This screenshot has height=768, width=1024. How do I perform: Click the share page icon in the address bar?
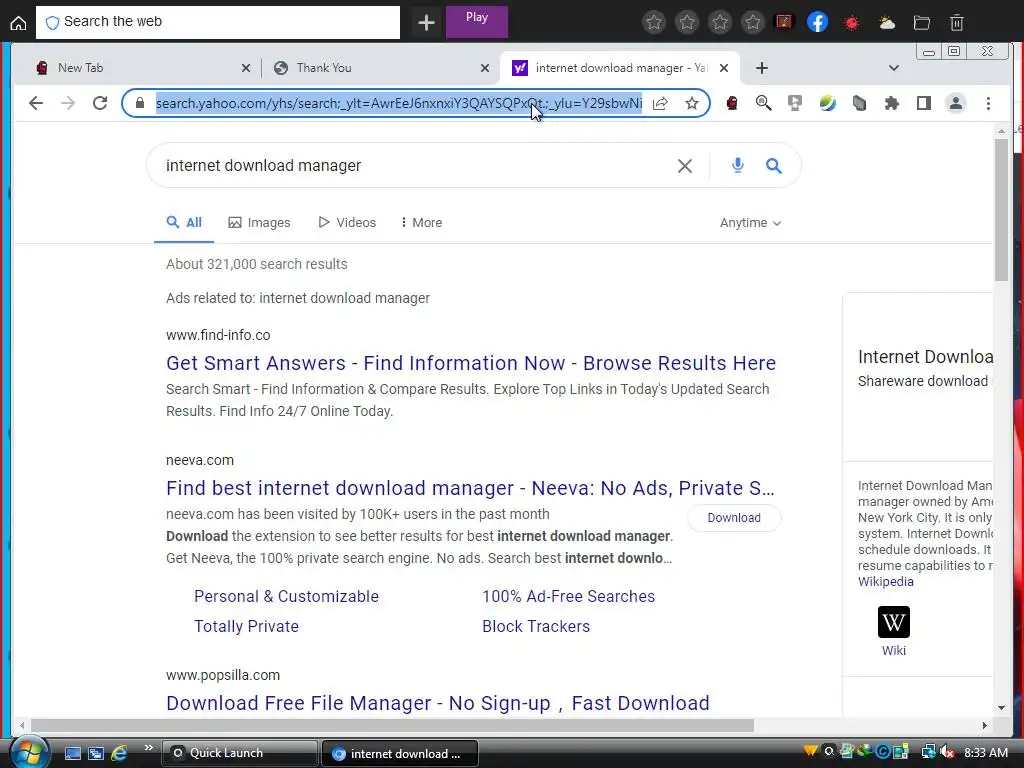coord(660,103)
